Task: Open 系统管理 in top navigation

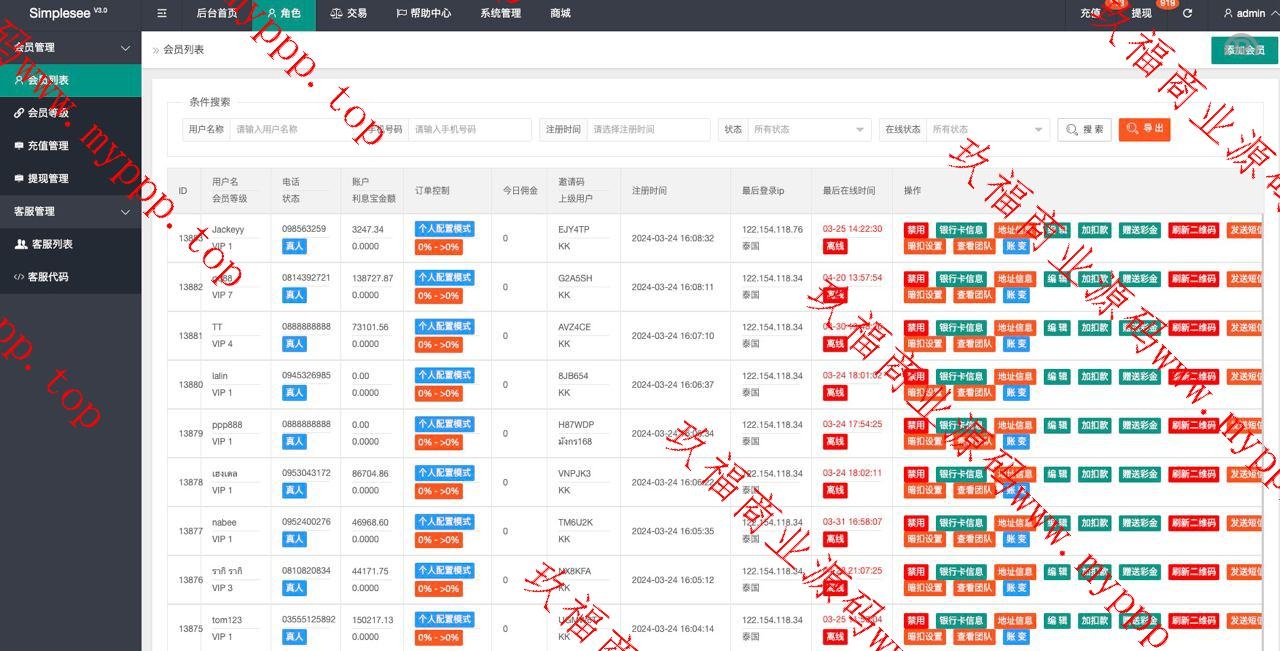Action: [x=500, y=13]
